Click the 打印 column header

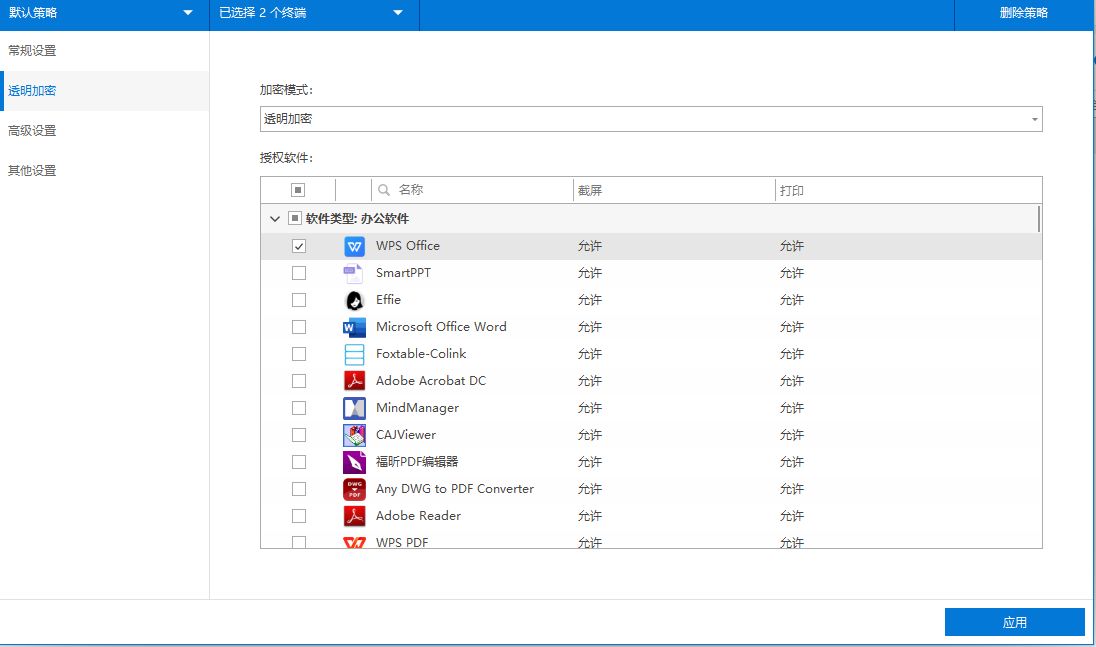click(x=907, y=190)
